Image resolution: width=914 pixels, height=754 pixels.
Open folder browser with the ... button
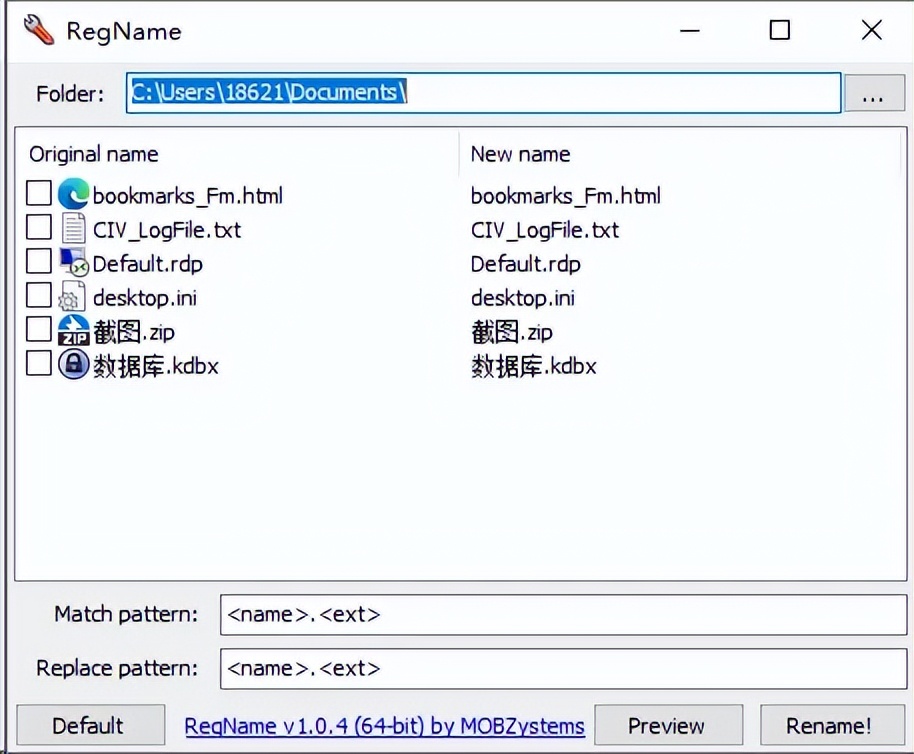(x=874, y=94)
